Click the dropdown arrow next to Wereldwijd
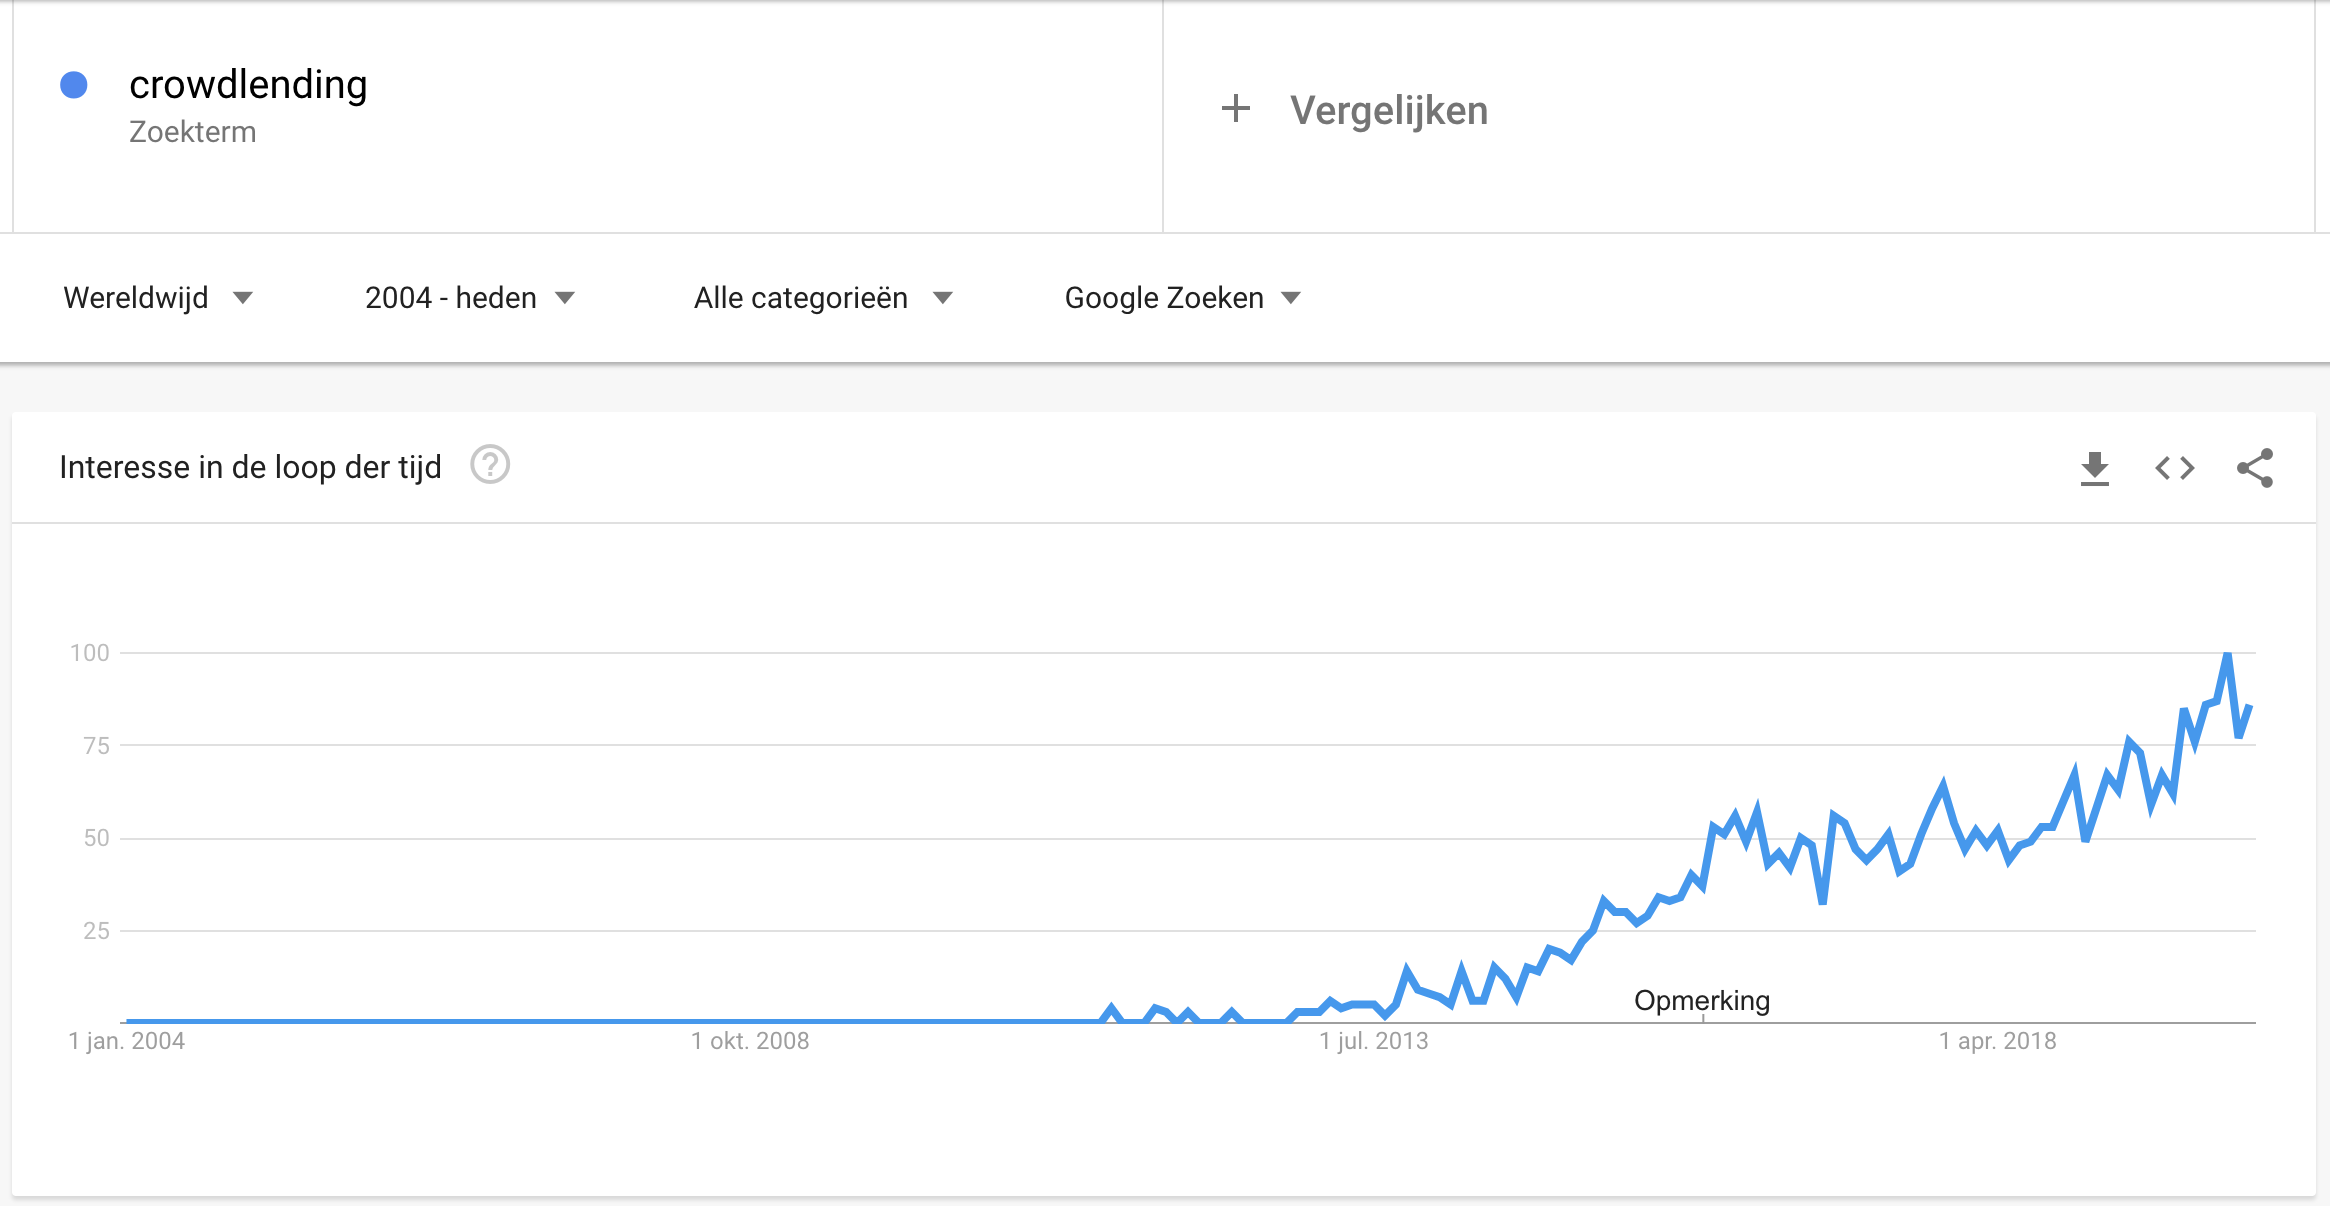Image resolution: width=2330 pixels, height=1206 pixels. [x=243, y=298]
